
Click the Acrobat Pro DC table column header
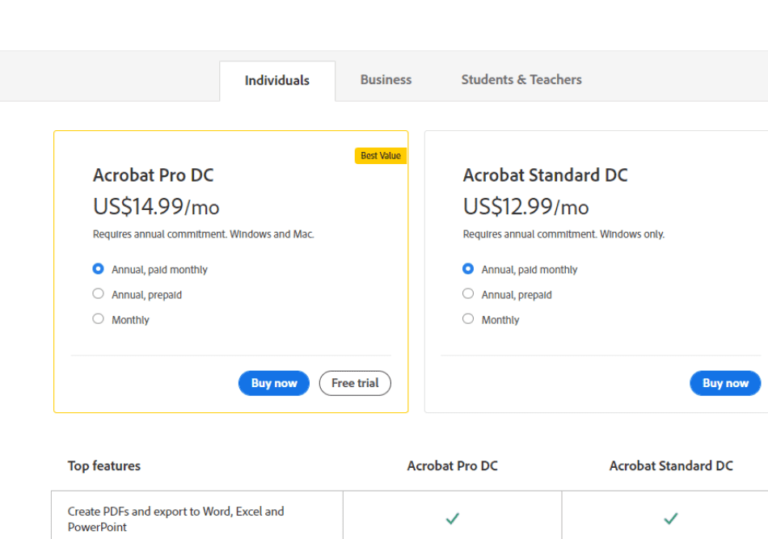click(x=453, y=466)
